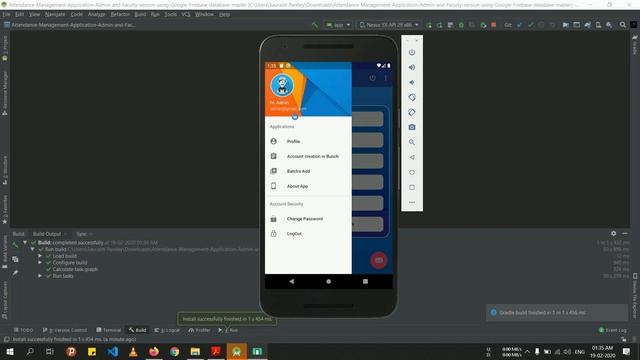Tap the Android recents navigation button

365,281
